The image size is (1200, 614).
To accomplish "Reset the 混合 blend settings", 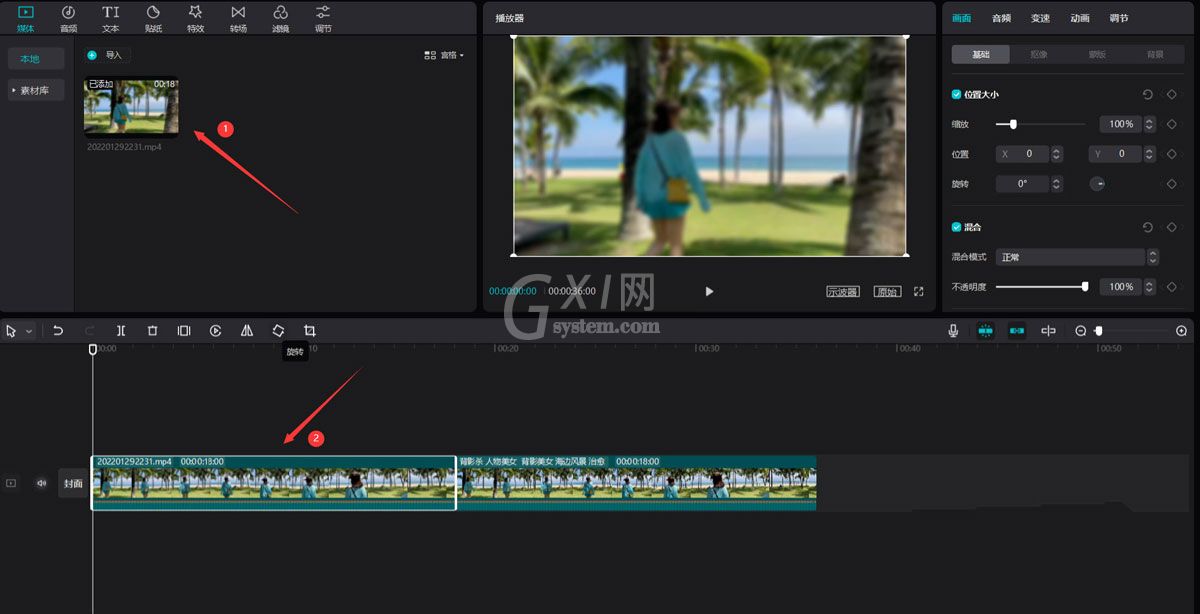I will coord(1148,227).
